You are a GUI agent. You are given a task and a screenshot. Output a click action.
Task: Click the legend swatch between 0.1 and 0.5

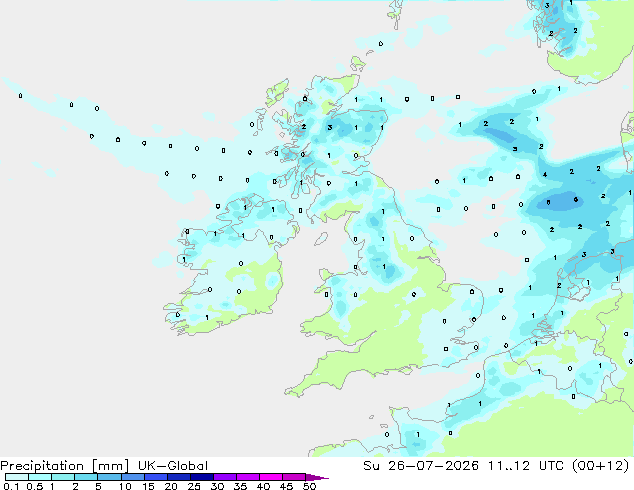(17, 477)
